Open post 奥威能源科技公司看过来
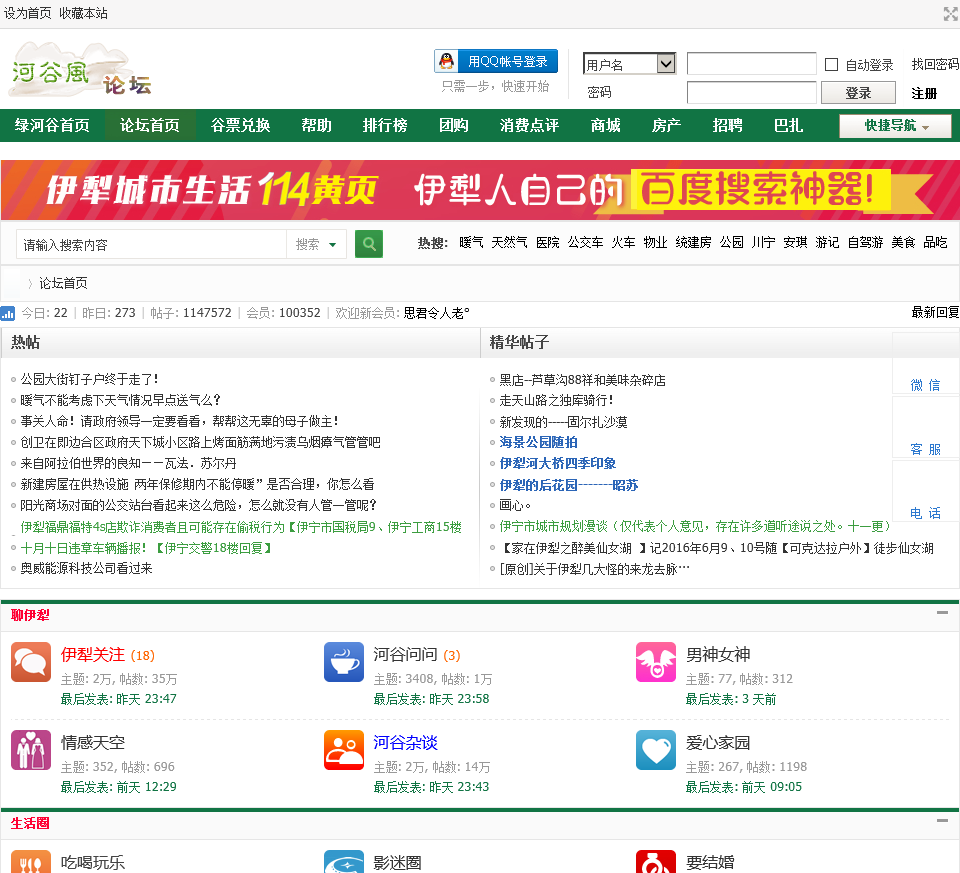Viewport: 960px width, 873px height. point(86,568)
